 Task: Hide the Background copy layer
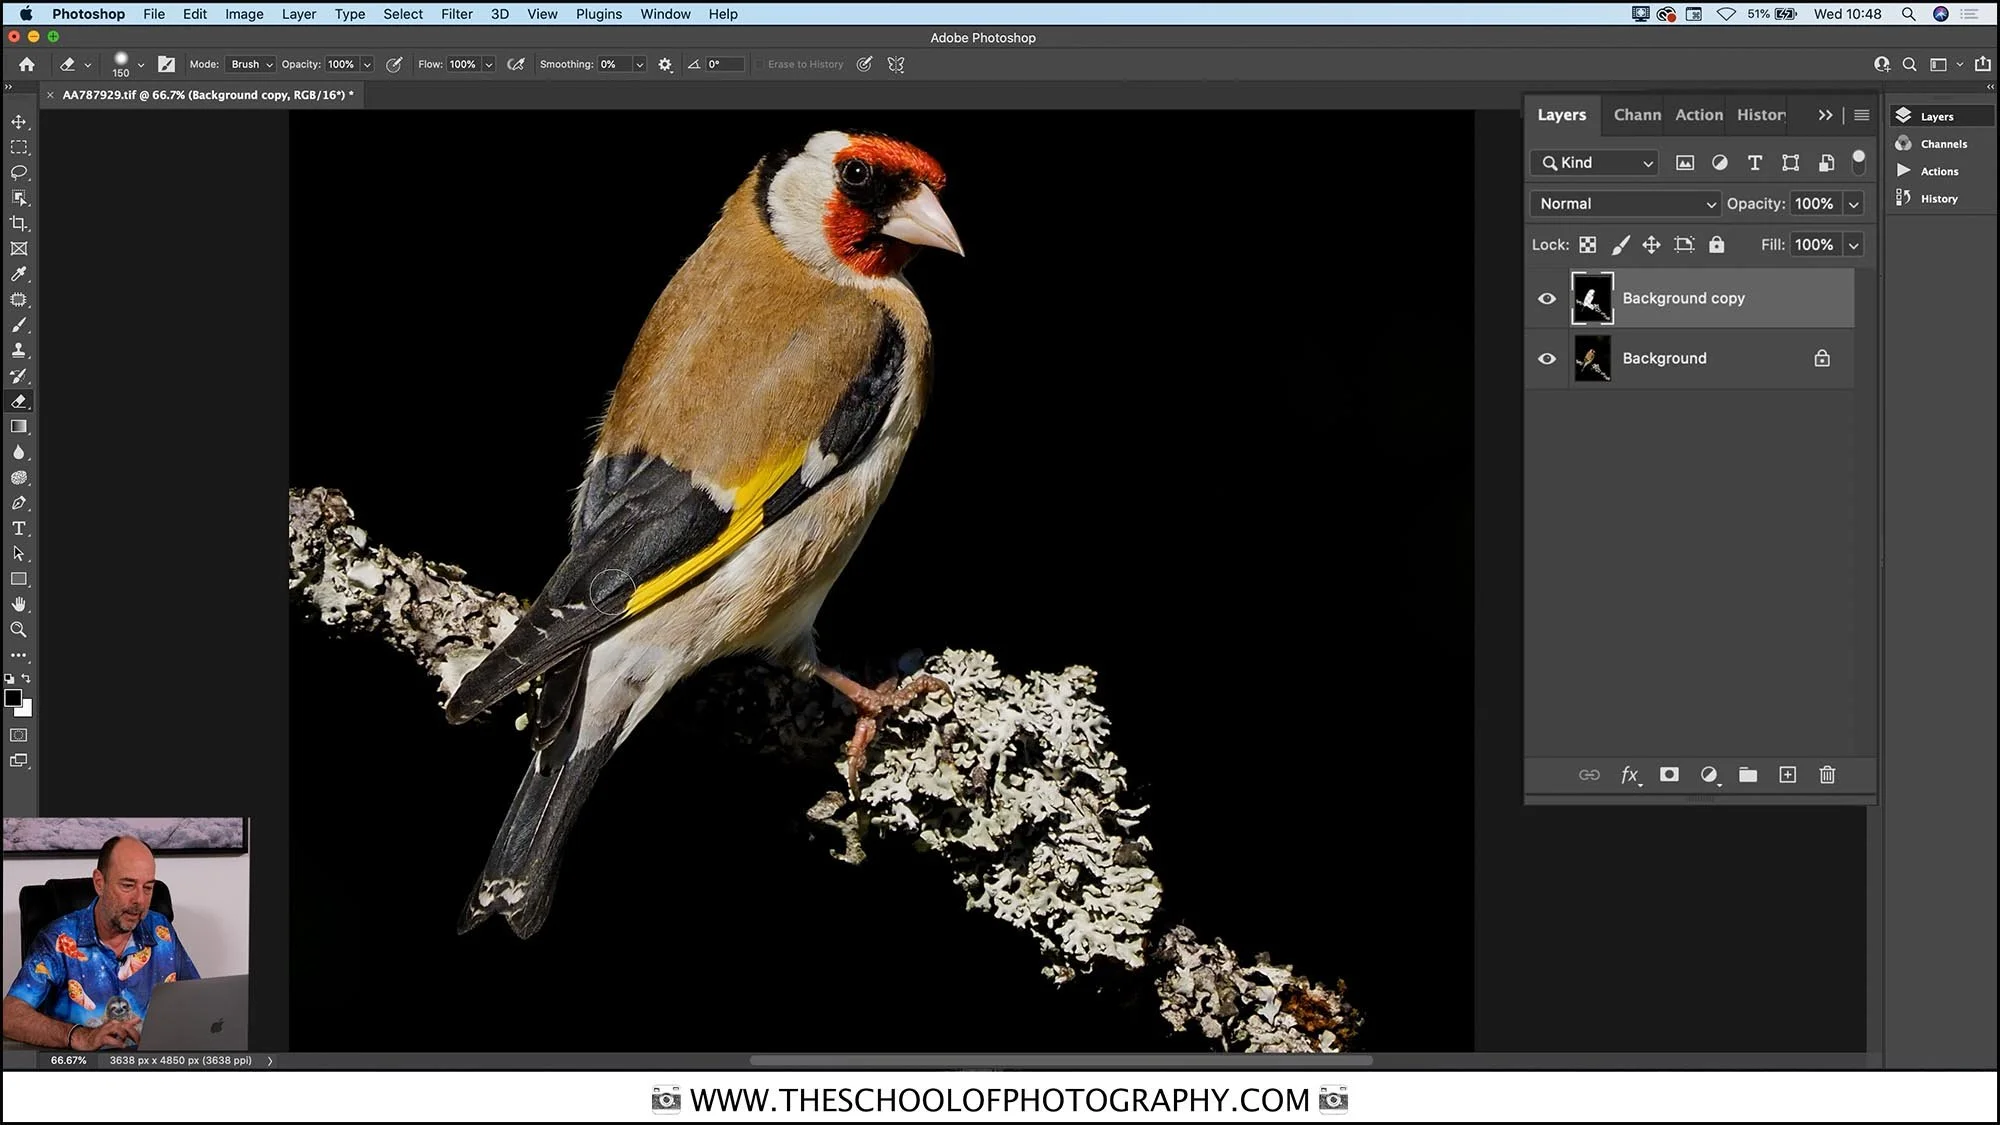pos(1546,298)
